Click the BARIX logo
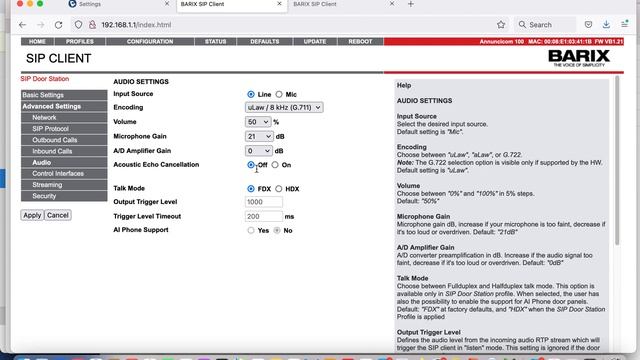The width and height of the screenshot is (640, 360). [579, 58]
